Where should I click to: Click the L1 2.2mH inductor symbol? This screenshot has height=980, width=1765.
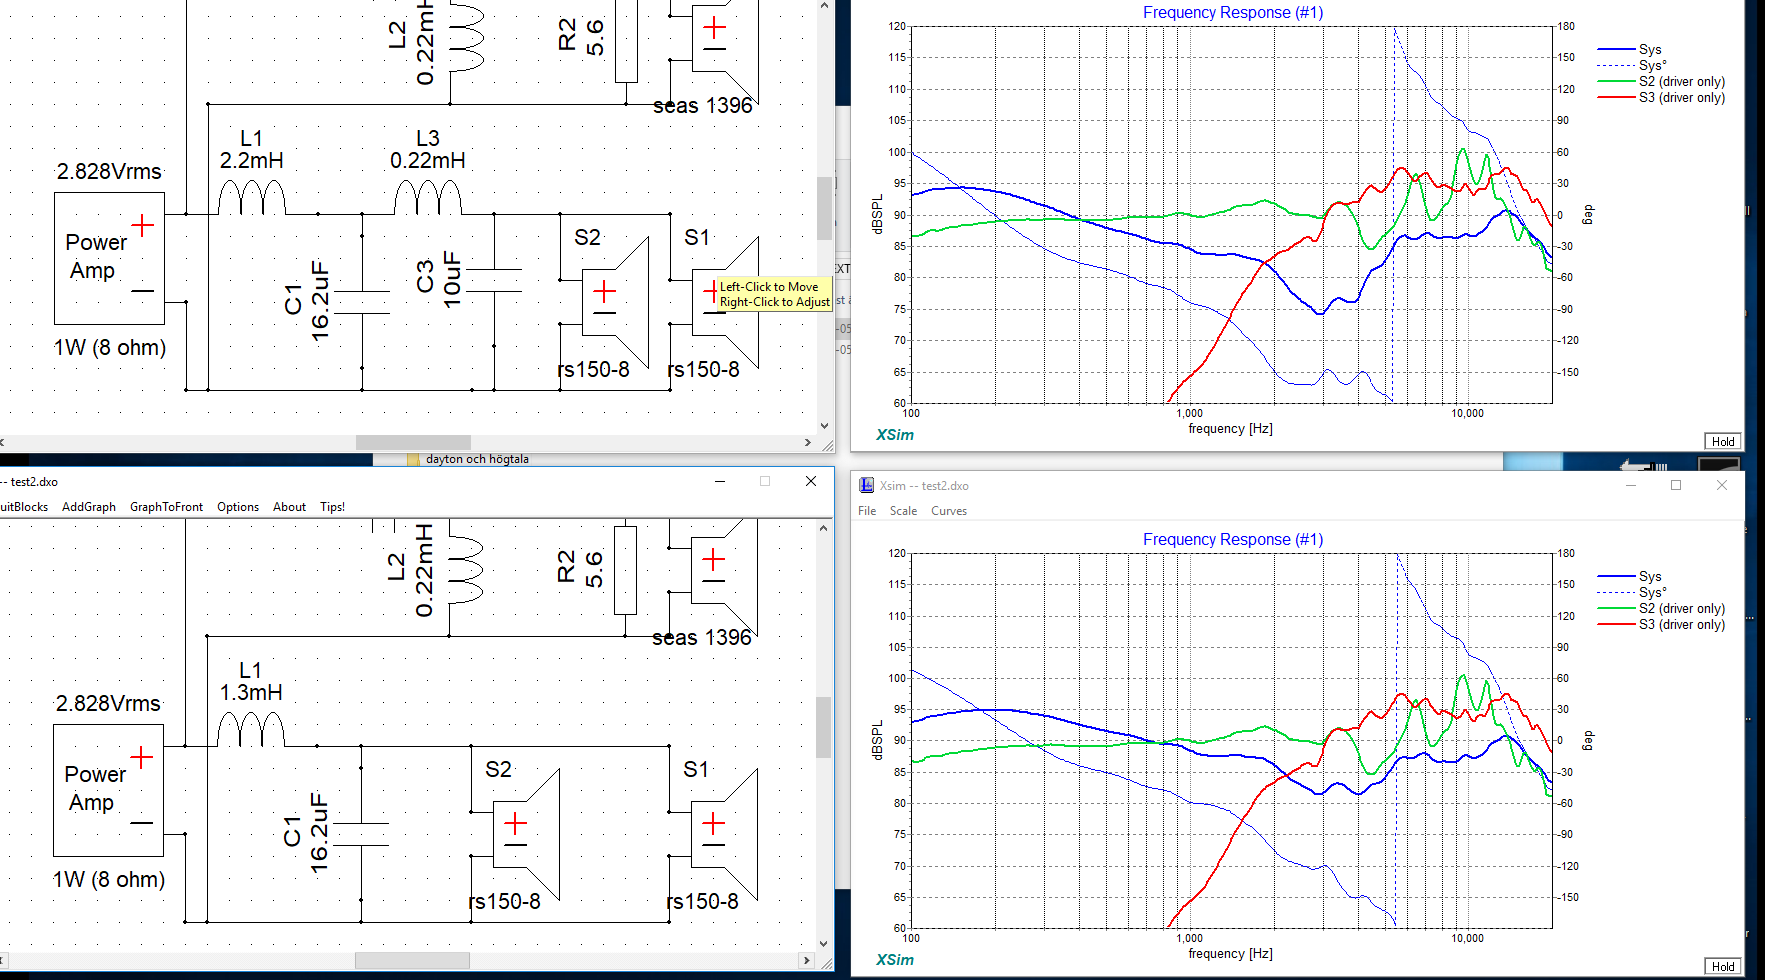(251, 198)
